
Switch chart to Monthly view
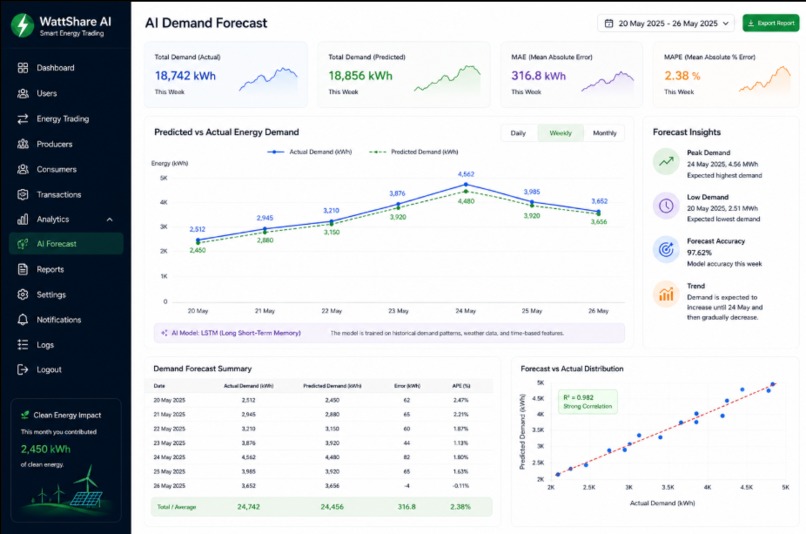pyautogui.click(x=604, y=133)
